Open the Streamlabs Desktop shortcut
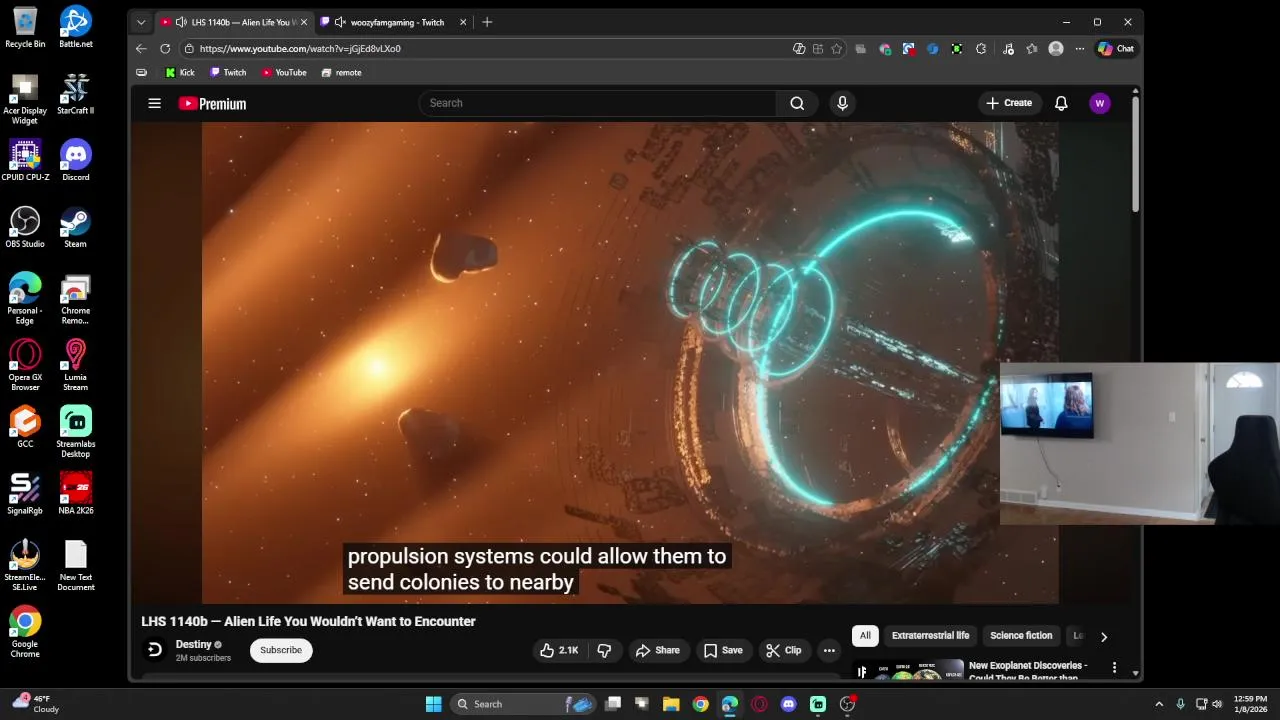The image size is (1280, 720). [x=76, y=432]
